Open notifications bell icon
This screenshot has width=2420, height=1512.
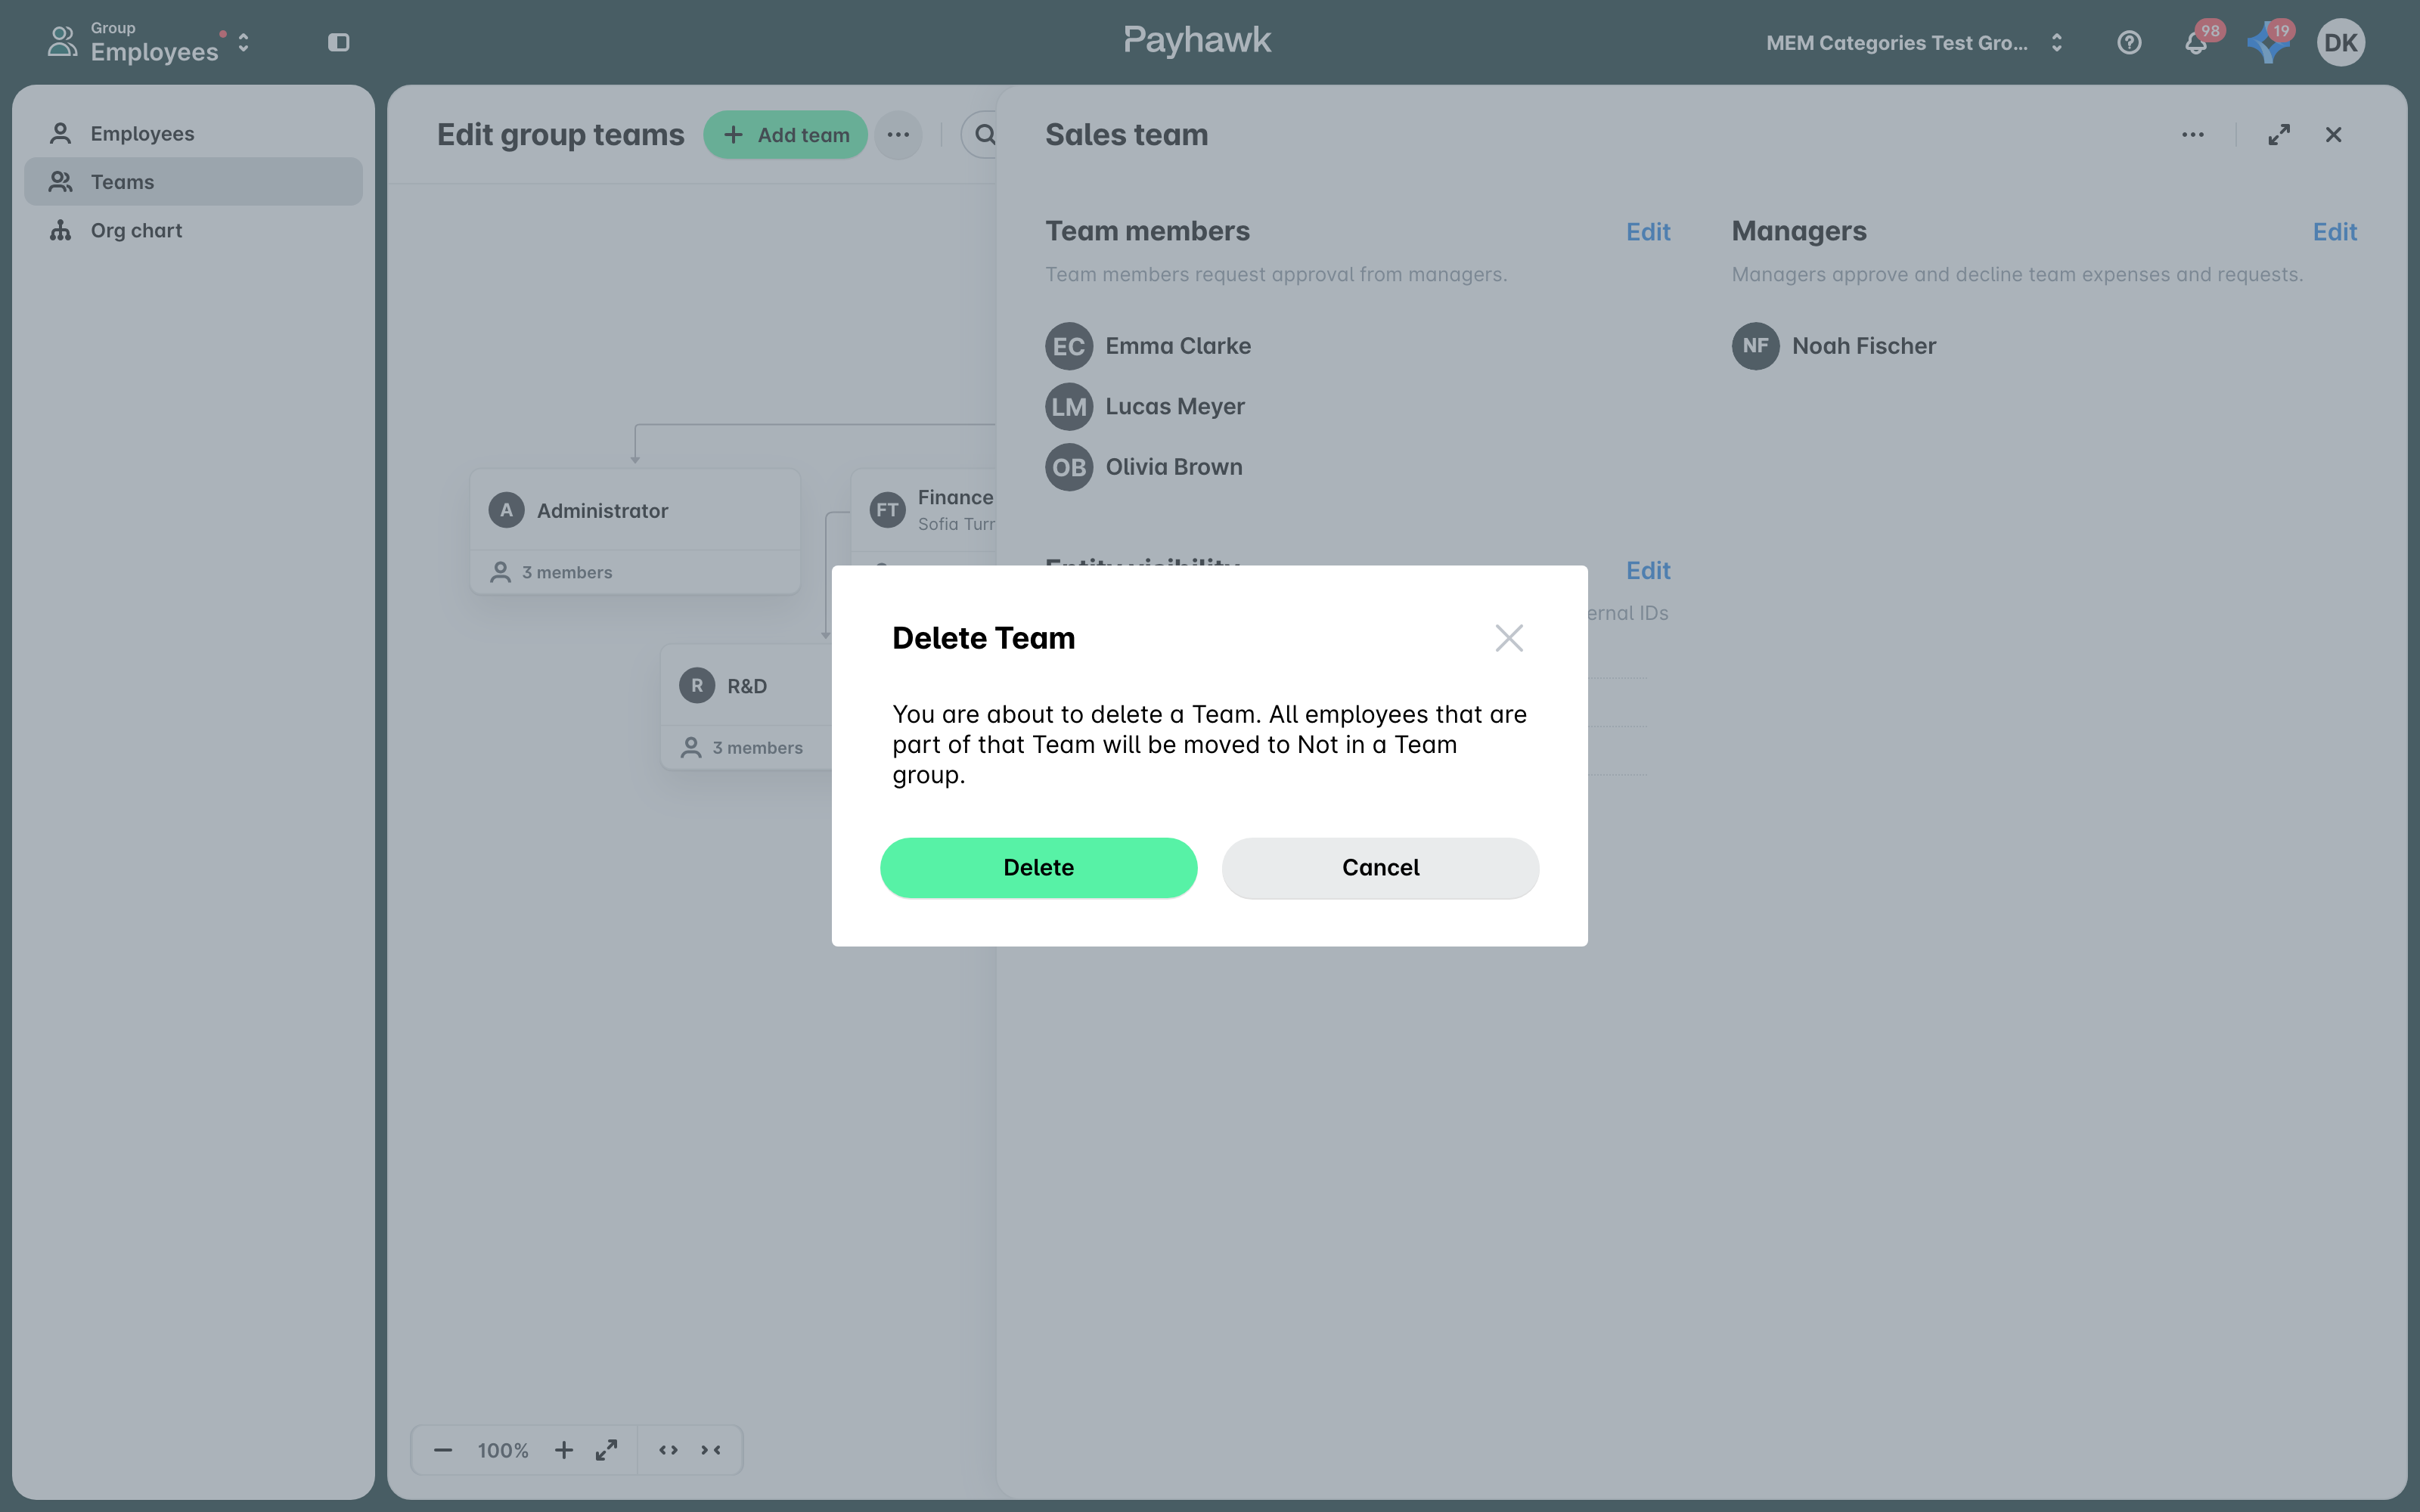(2195, 42)
